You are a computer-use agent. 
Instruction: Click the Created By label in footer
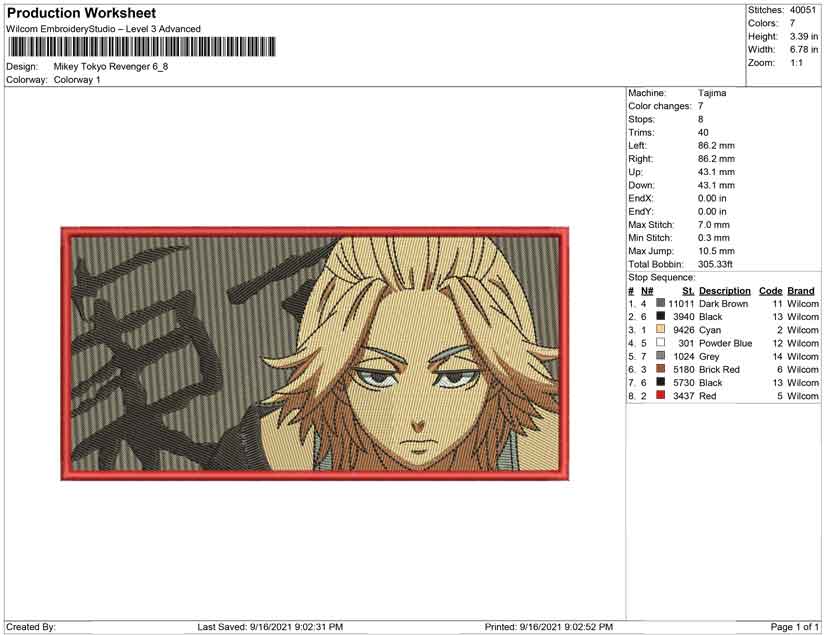(31, 627)
